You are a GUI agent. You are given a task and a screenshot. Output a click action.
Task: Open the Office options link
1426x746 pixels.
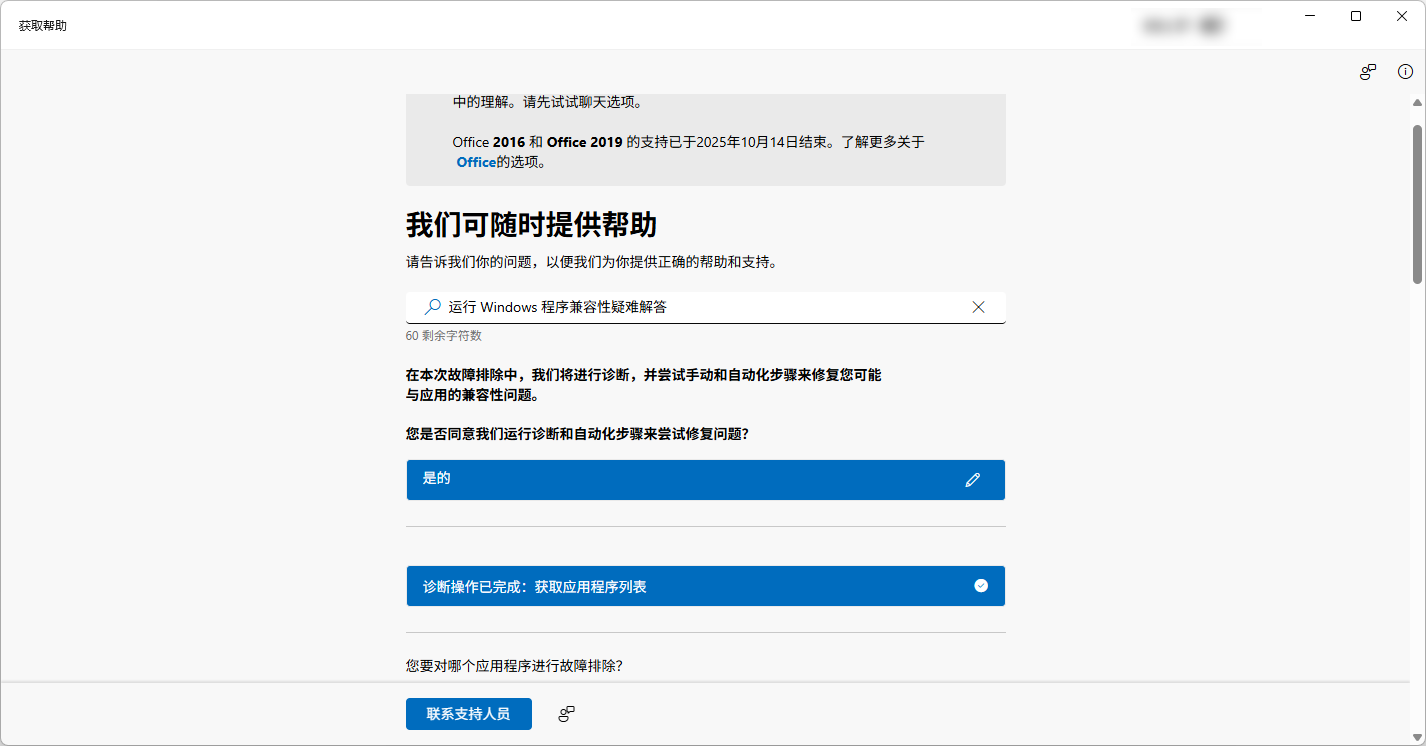475,161
